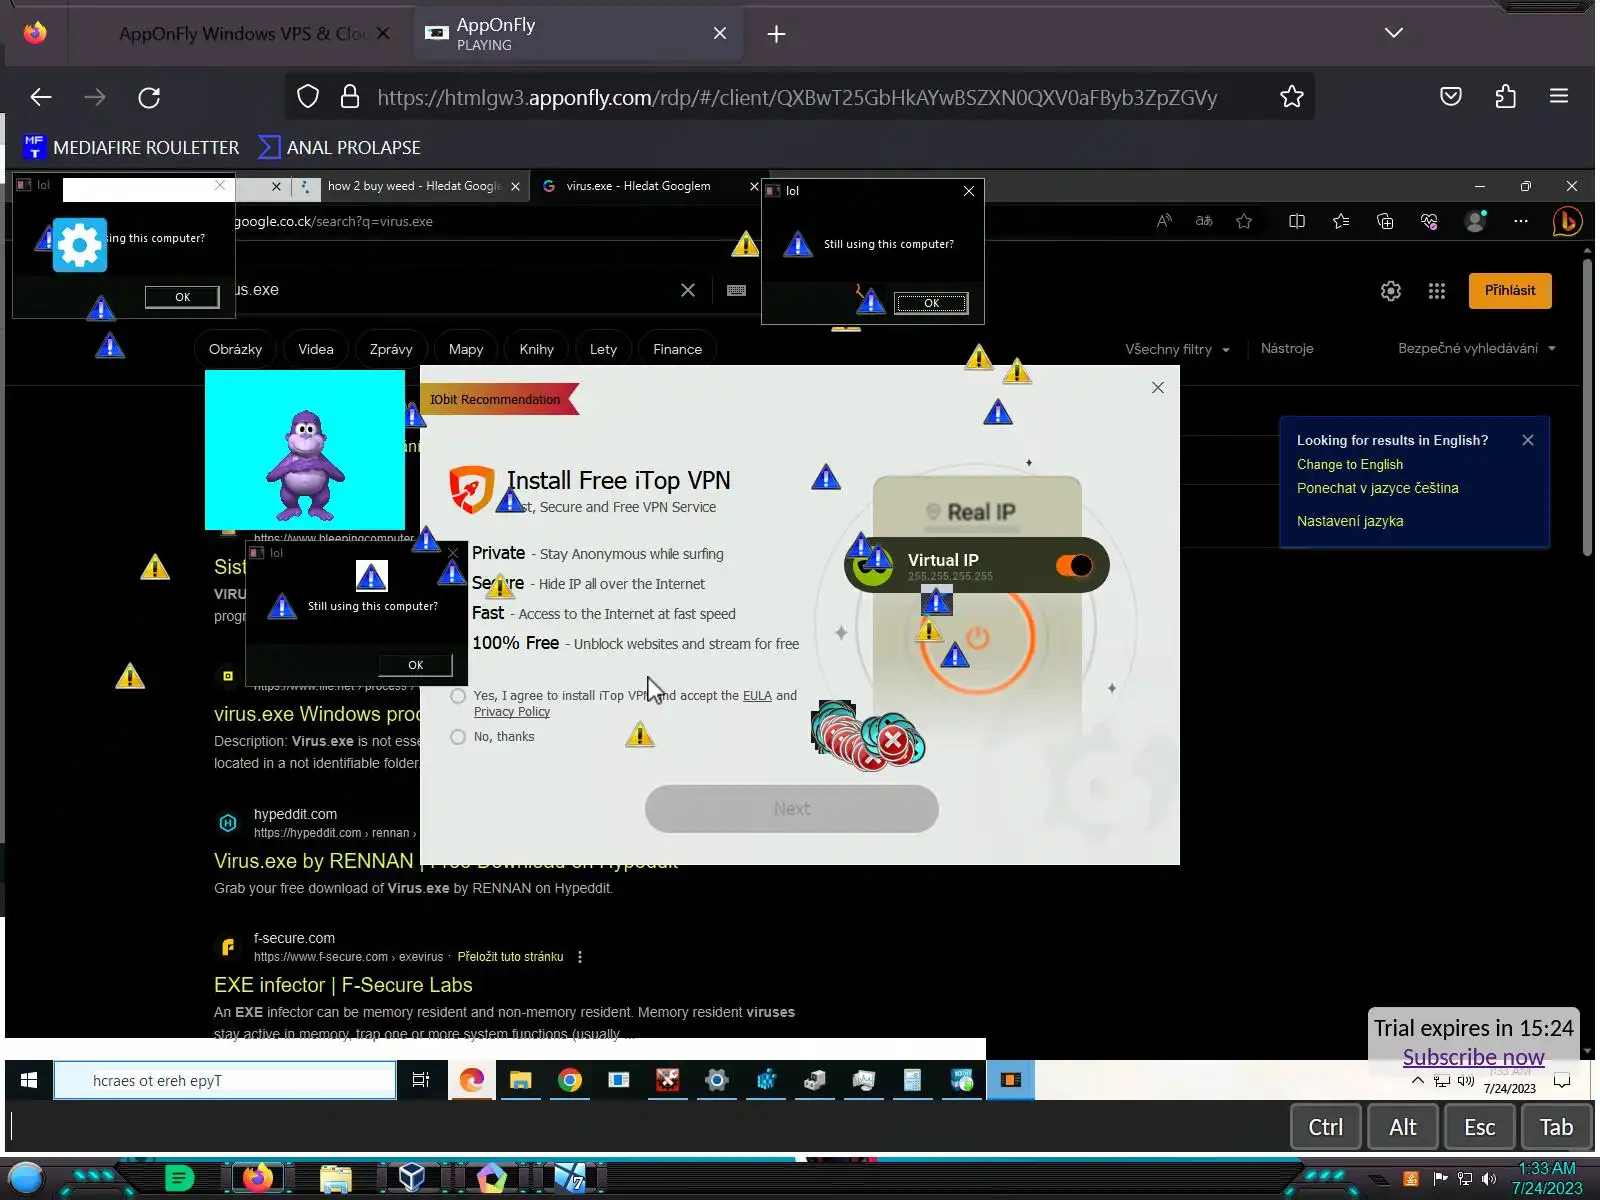Image resolution: width=1600 pixels, height=1200 pixels.
Task: Open the Save to Pocket icon in Firefox
Action: [x=1450, y=97]
